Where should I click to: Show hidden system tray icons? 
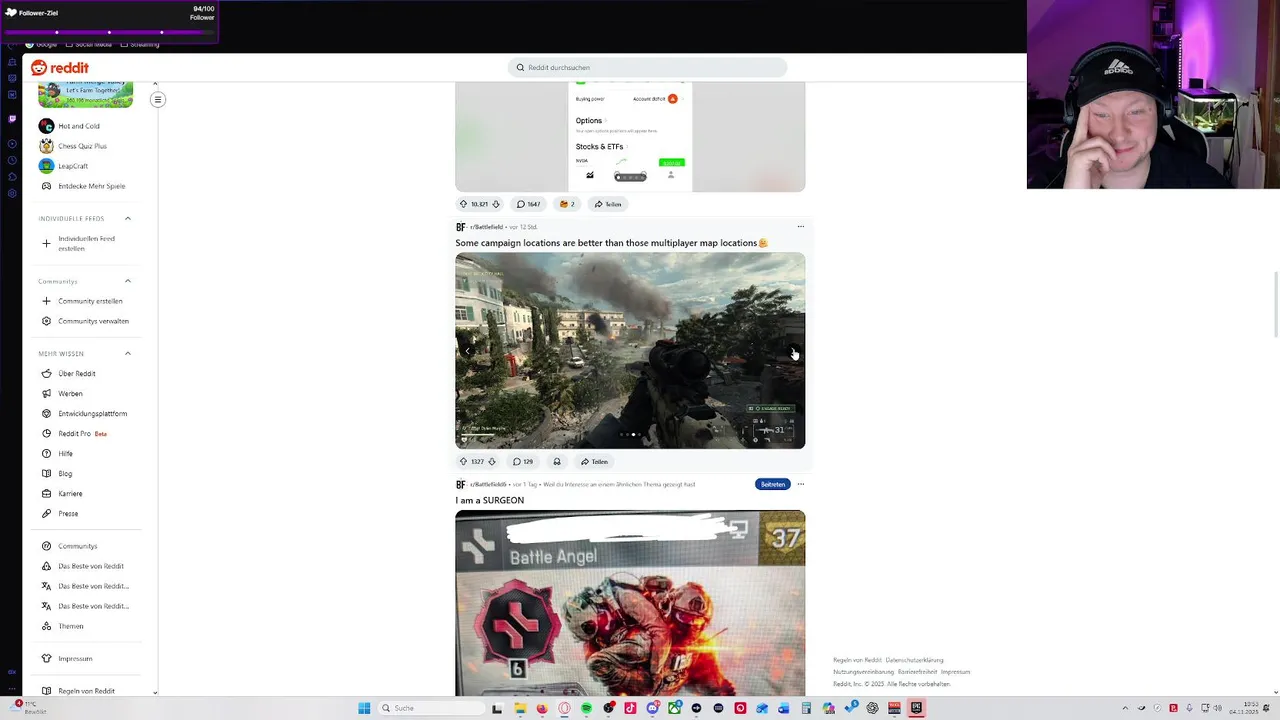click(1125, 708)
